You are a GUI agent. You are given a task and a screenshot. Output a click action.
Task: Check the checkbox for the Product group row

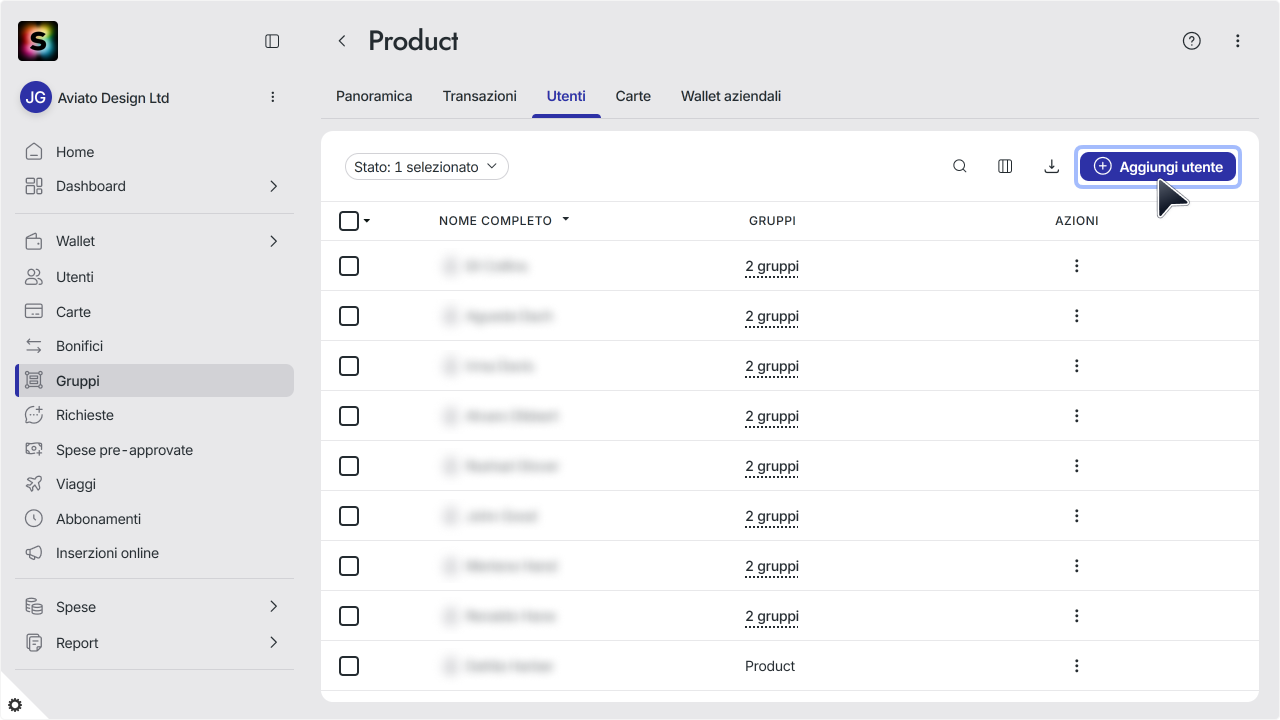[349, 666]
